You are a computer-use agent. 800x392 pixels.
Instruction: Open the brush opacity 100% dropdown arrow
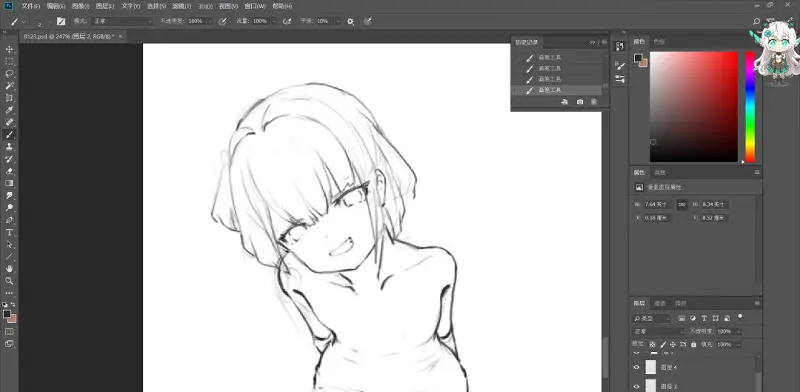pos(209,21)
